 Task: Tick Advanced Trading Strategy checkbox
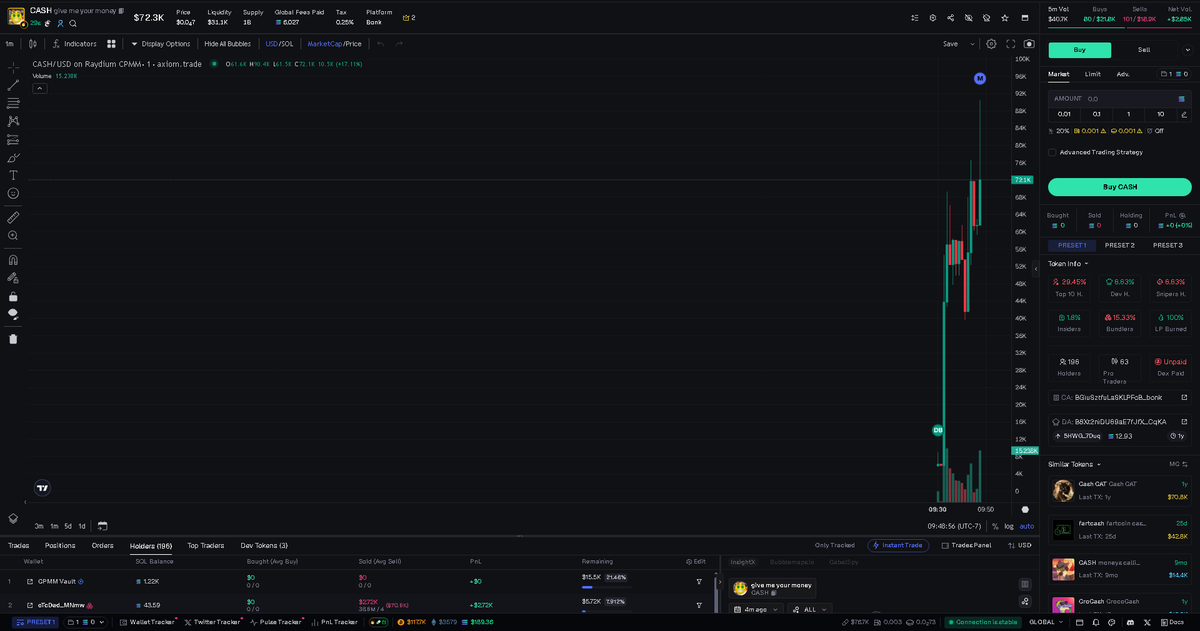(x=1052, y=152)
